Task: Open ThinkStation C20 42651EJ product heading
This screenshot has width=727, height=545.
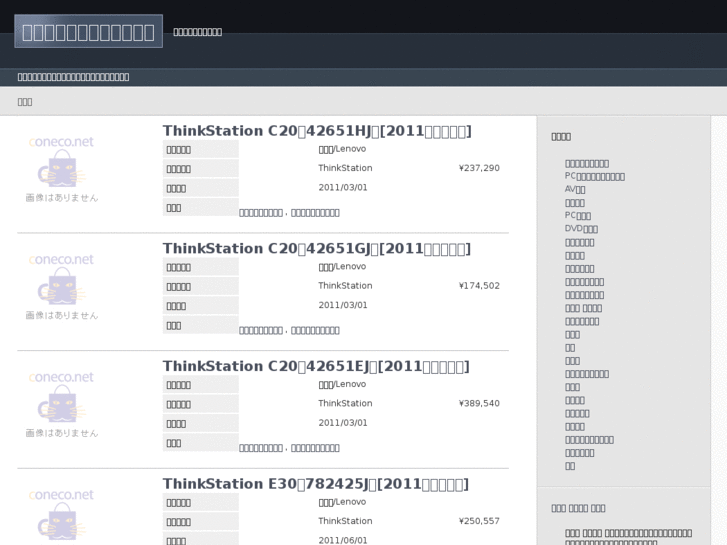Action: tap(316, 366)
